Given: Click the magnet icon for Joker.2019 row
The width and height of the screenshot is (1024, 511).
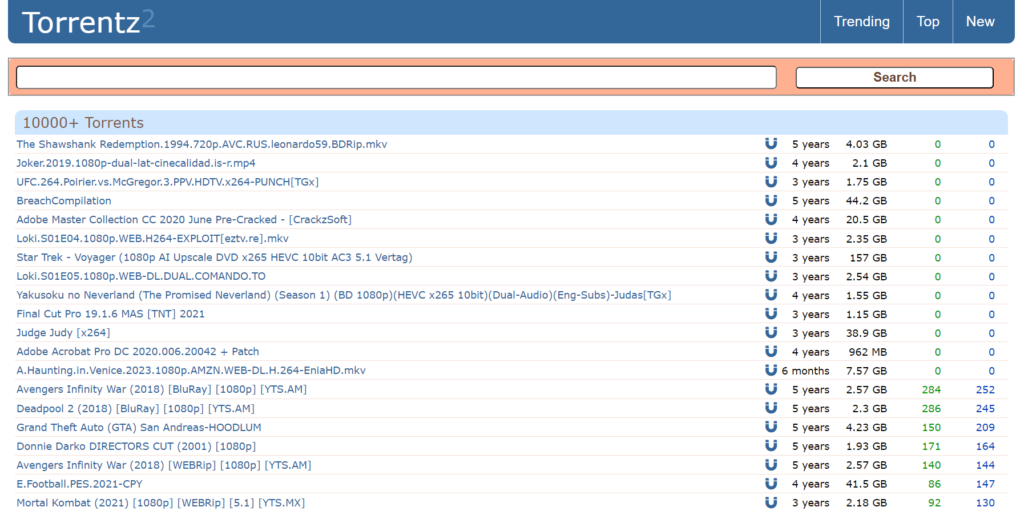Looking at the screenshot, I should (771, 163).
